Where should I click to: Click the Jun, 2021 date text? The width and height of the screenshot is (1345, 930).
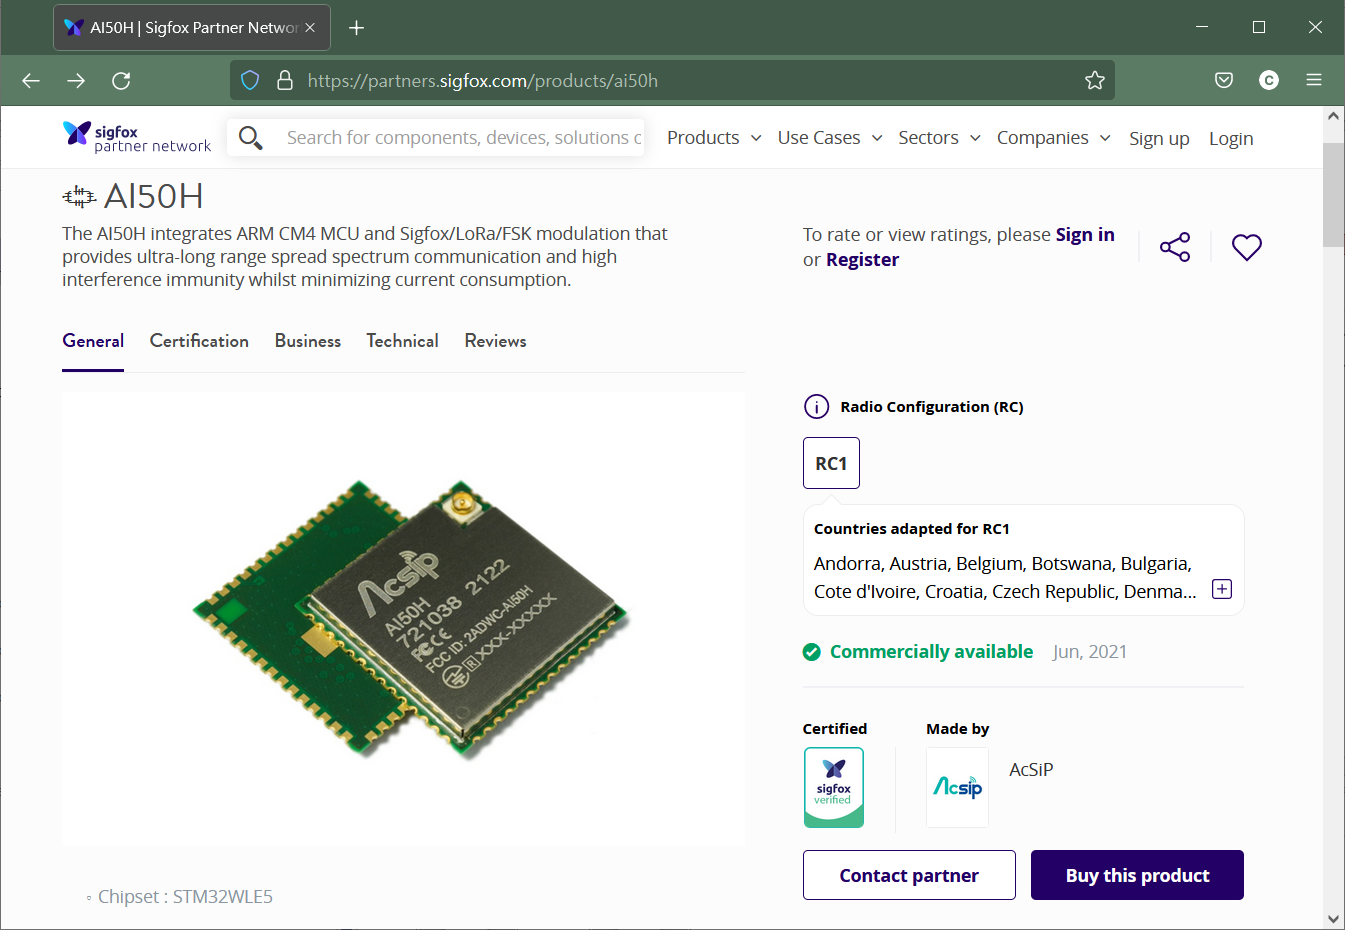pyautogui.click(x=1090, y=652)
